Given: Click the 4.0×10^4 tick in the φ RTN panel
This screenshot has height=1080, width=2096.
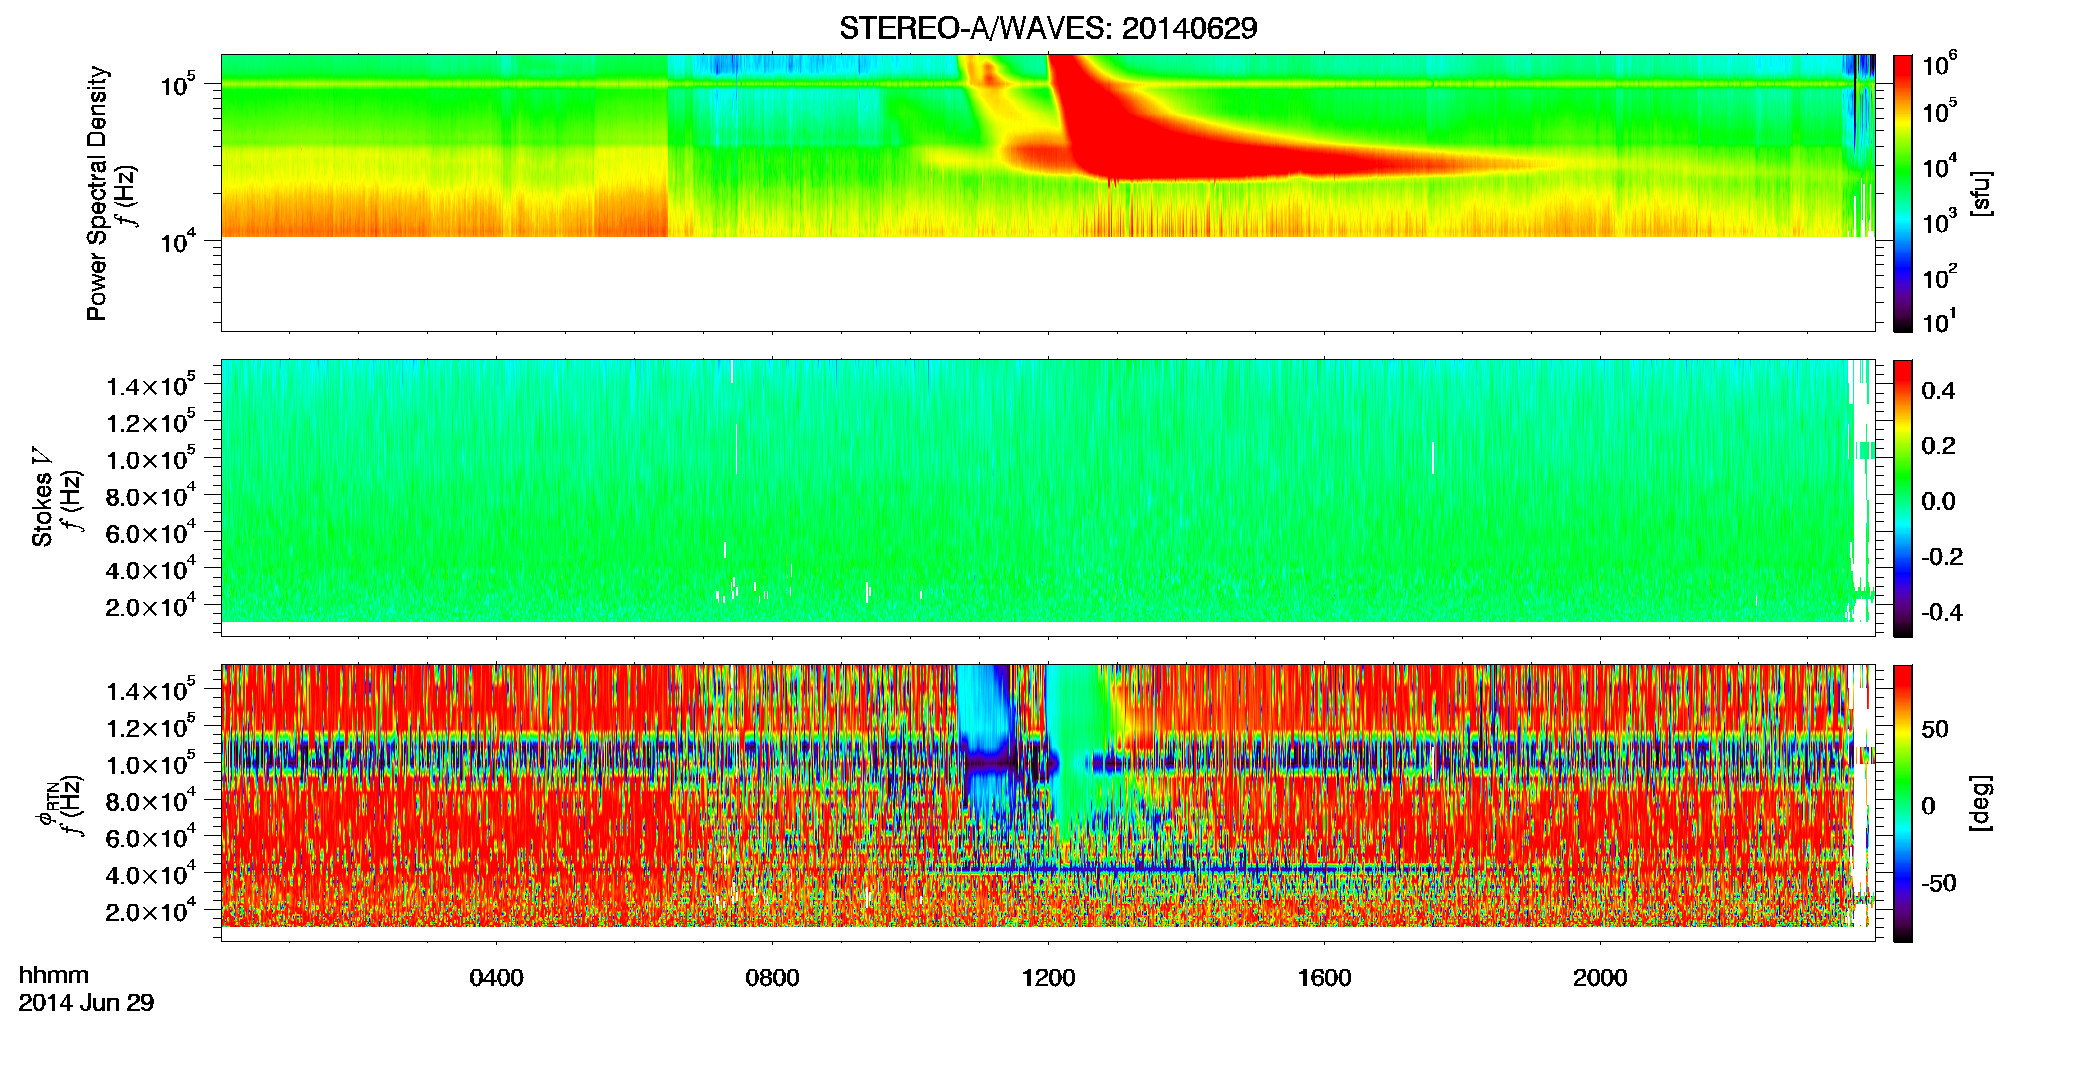Looking at the screenshot, I should click(151, 874).
